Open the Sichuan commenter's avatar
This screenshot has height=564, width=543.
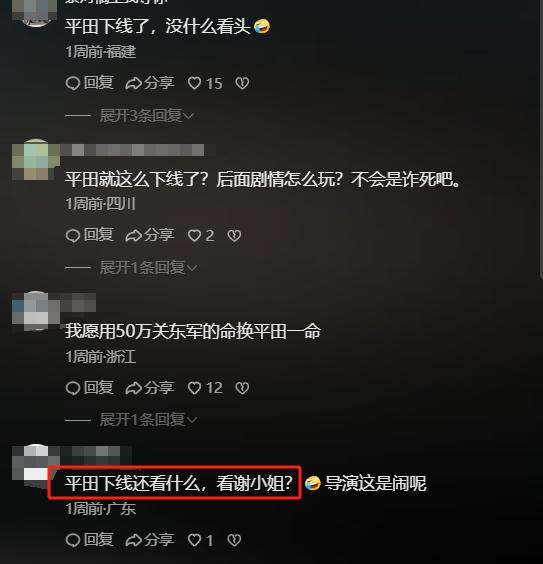(35, 159)
